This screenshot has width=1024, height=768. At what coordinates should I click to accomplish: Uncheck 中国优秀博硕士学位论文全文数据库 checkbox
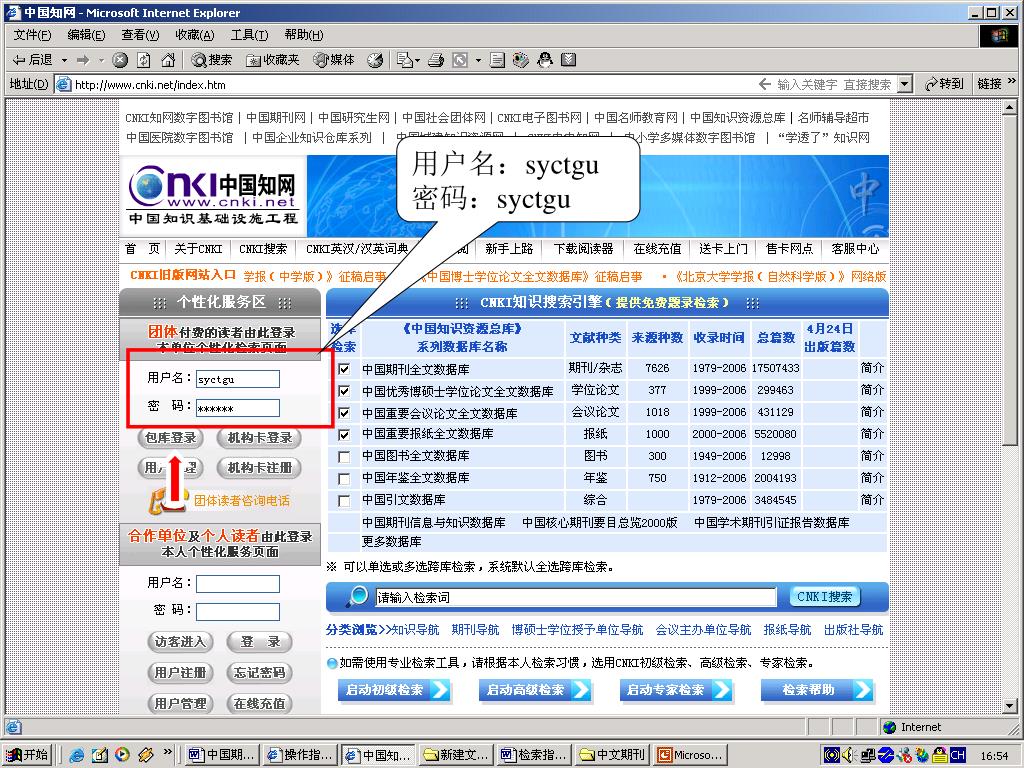click(x=344, y=391)
